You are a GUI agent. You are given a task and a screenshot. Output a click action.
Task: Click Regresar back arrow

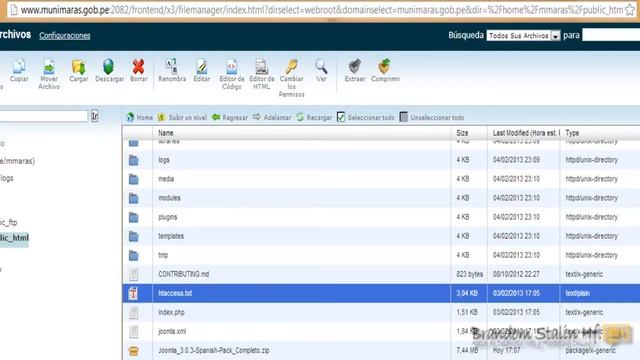click(230, 118)
